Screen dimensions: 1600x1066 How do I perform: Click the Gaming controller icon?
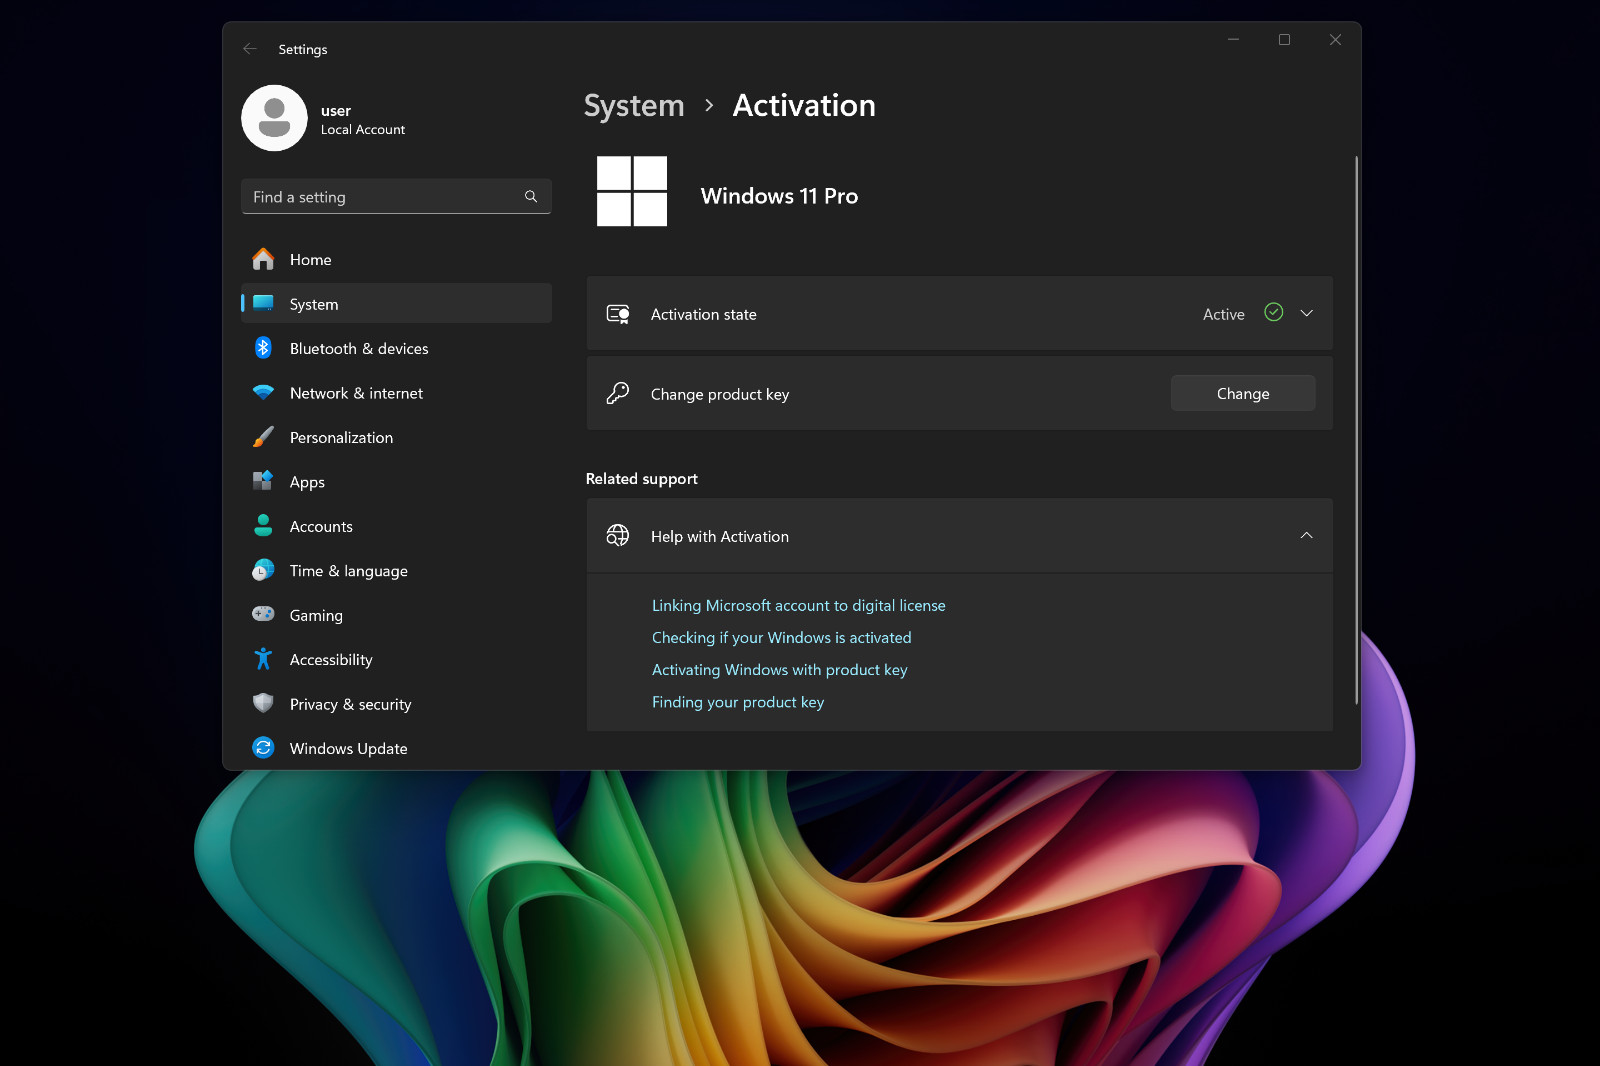(x=263, y=614)
